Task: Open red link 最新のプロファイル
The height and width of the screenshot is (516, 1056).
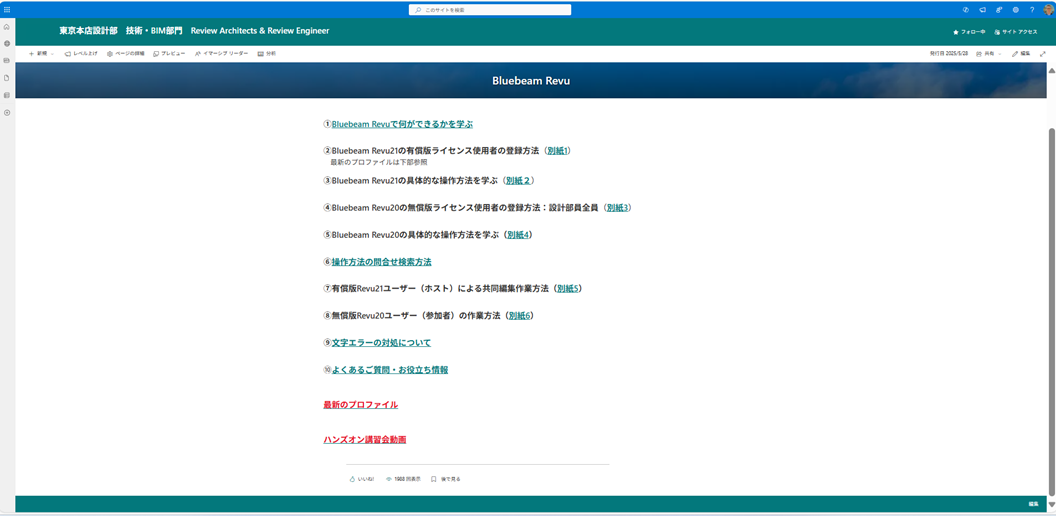Action: pyautogui.click(x=360, y=405)
